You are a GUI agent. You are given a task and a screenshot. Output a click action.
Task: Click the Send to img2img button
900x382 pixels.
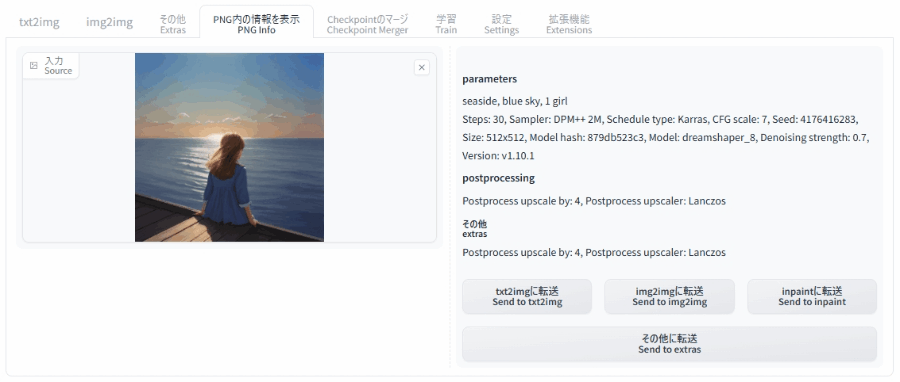tap(669, 297)
